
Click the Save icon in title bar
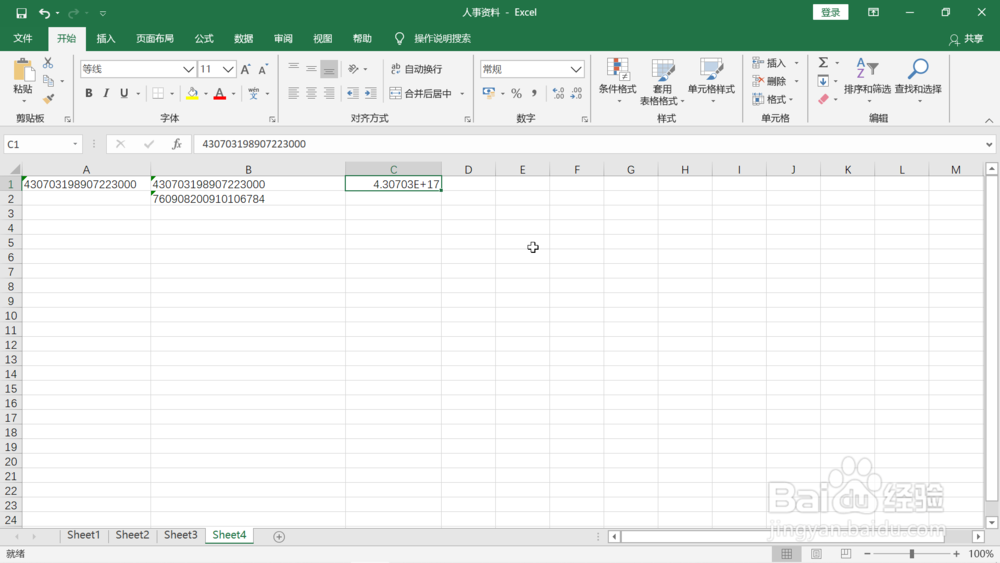click(x=21, y=13)
